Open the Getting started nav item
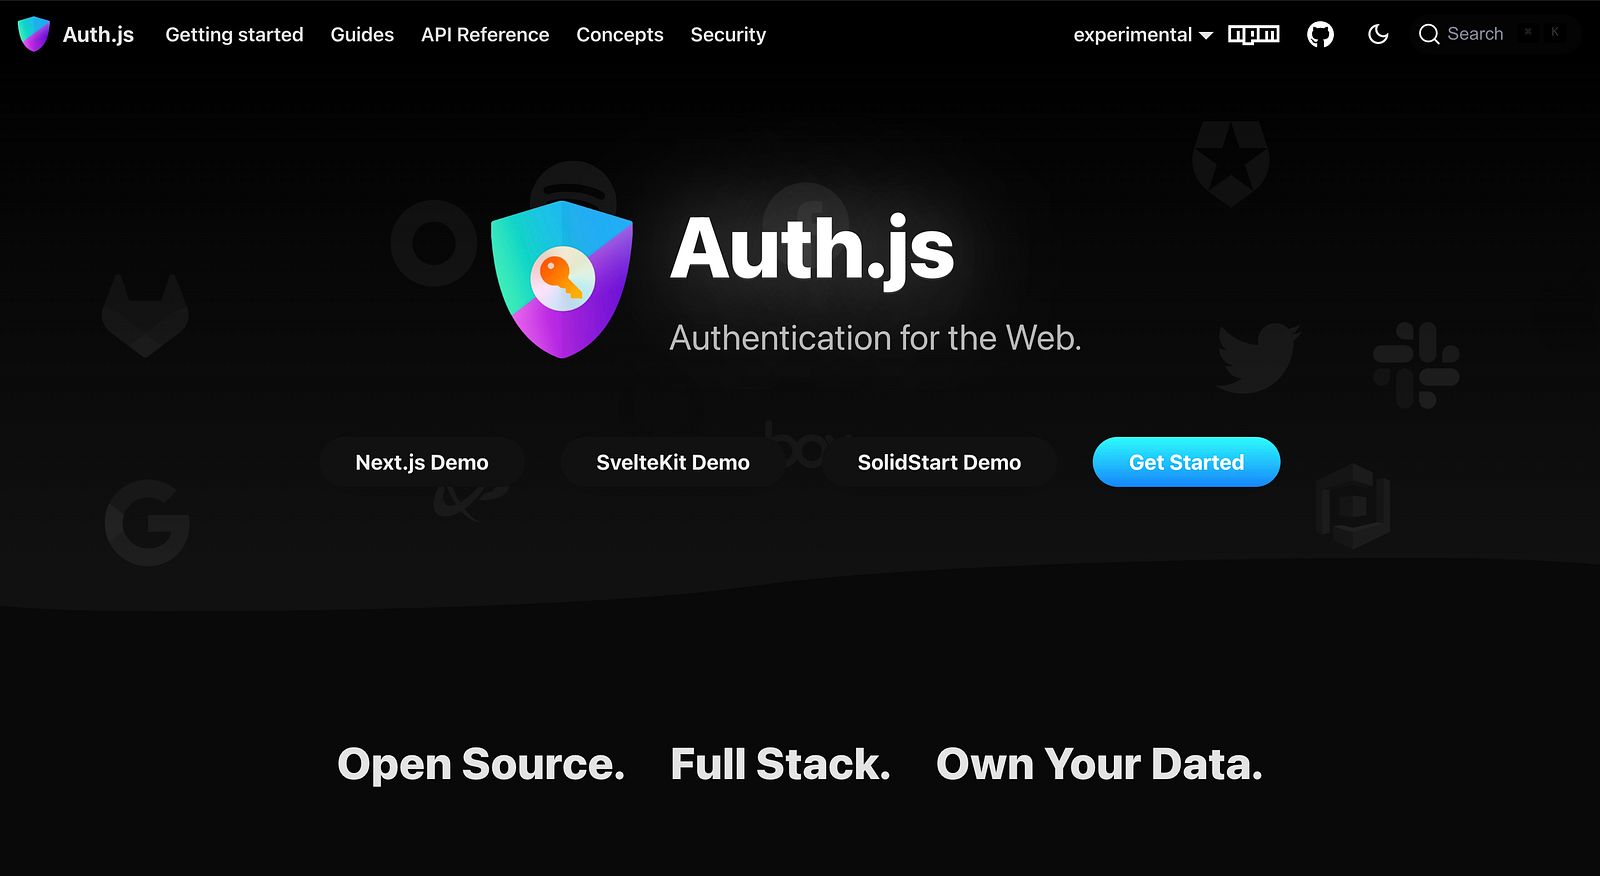 coord(234,35)
